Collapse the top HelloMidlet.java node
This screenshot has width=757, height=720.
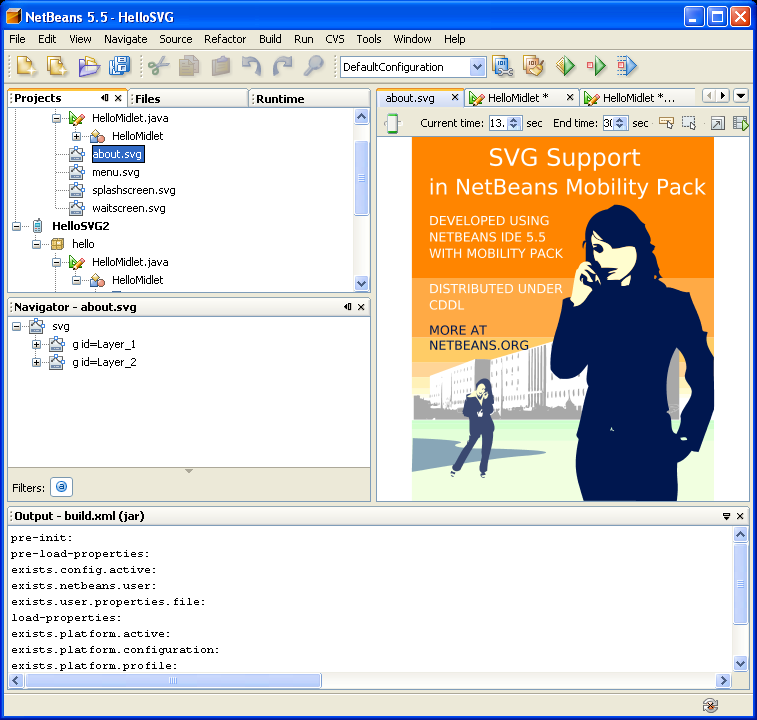[x=56, y=118]
